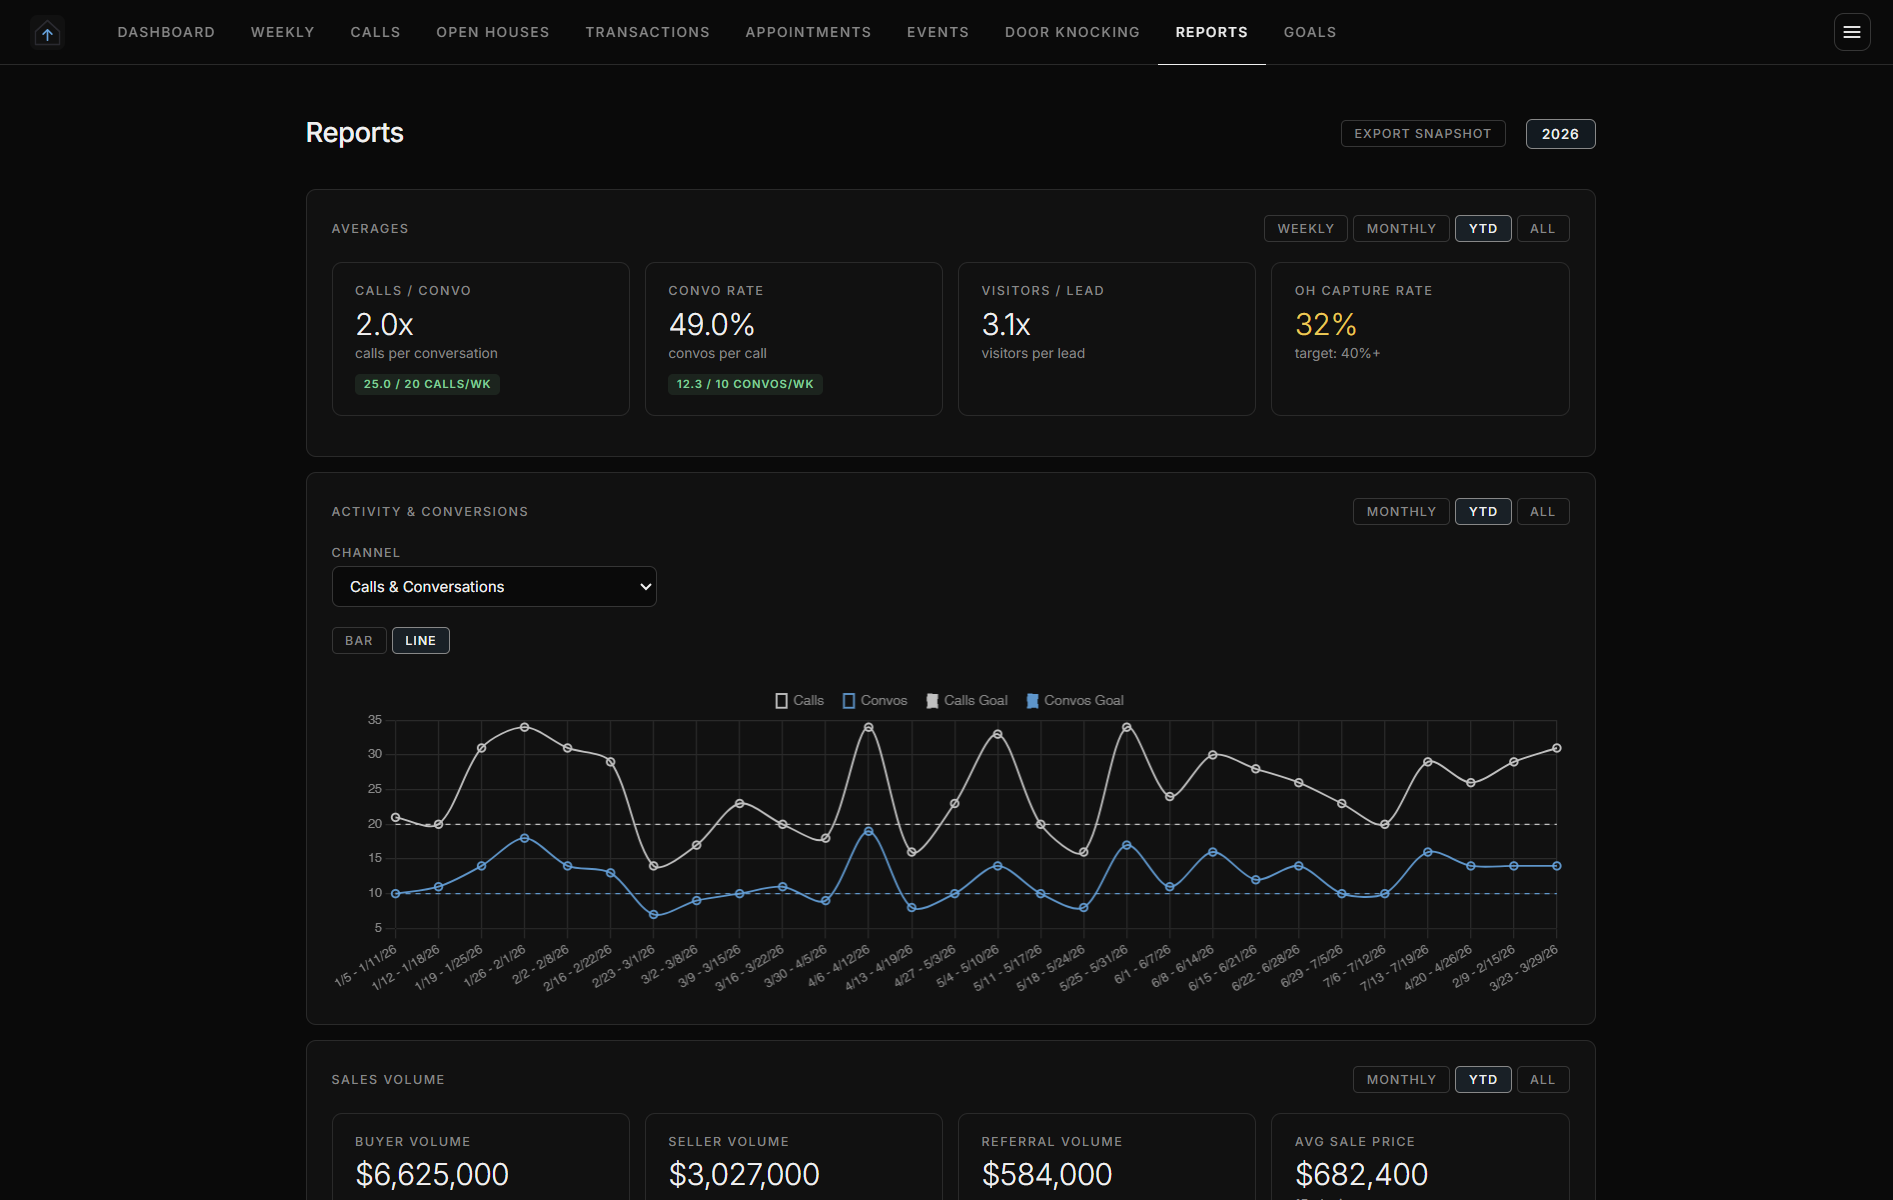Click the Calls data point for 5/25 - 5/31/26
This screenshot has height=1200, width=1893.
[x=1127, y=727]
